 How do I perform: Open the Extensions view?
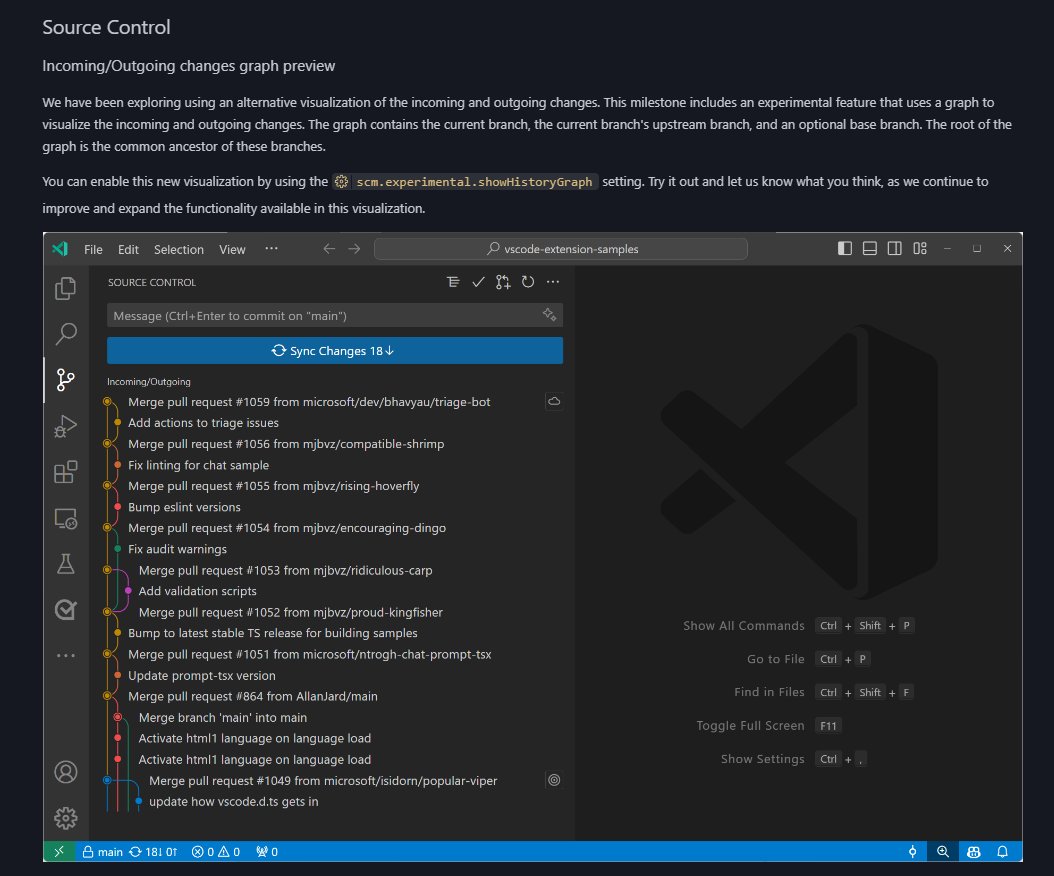[x=65, y=472]
